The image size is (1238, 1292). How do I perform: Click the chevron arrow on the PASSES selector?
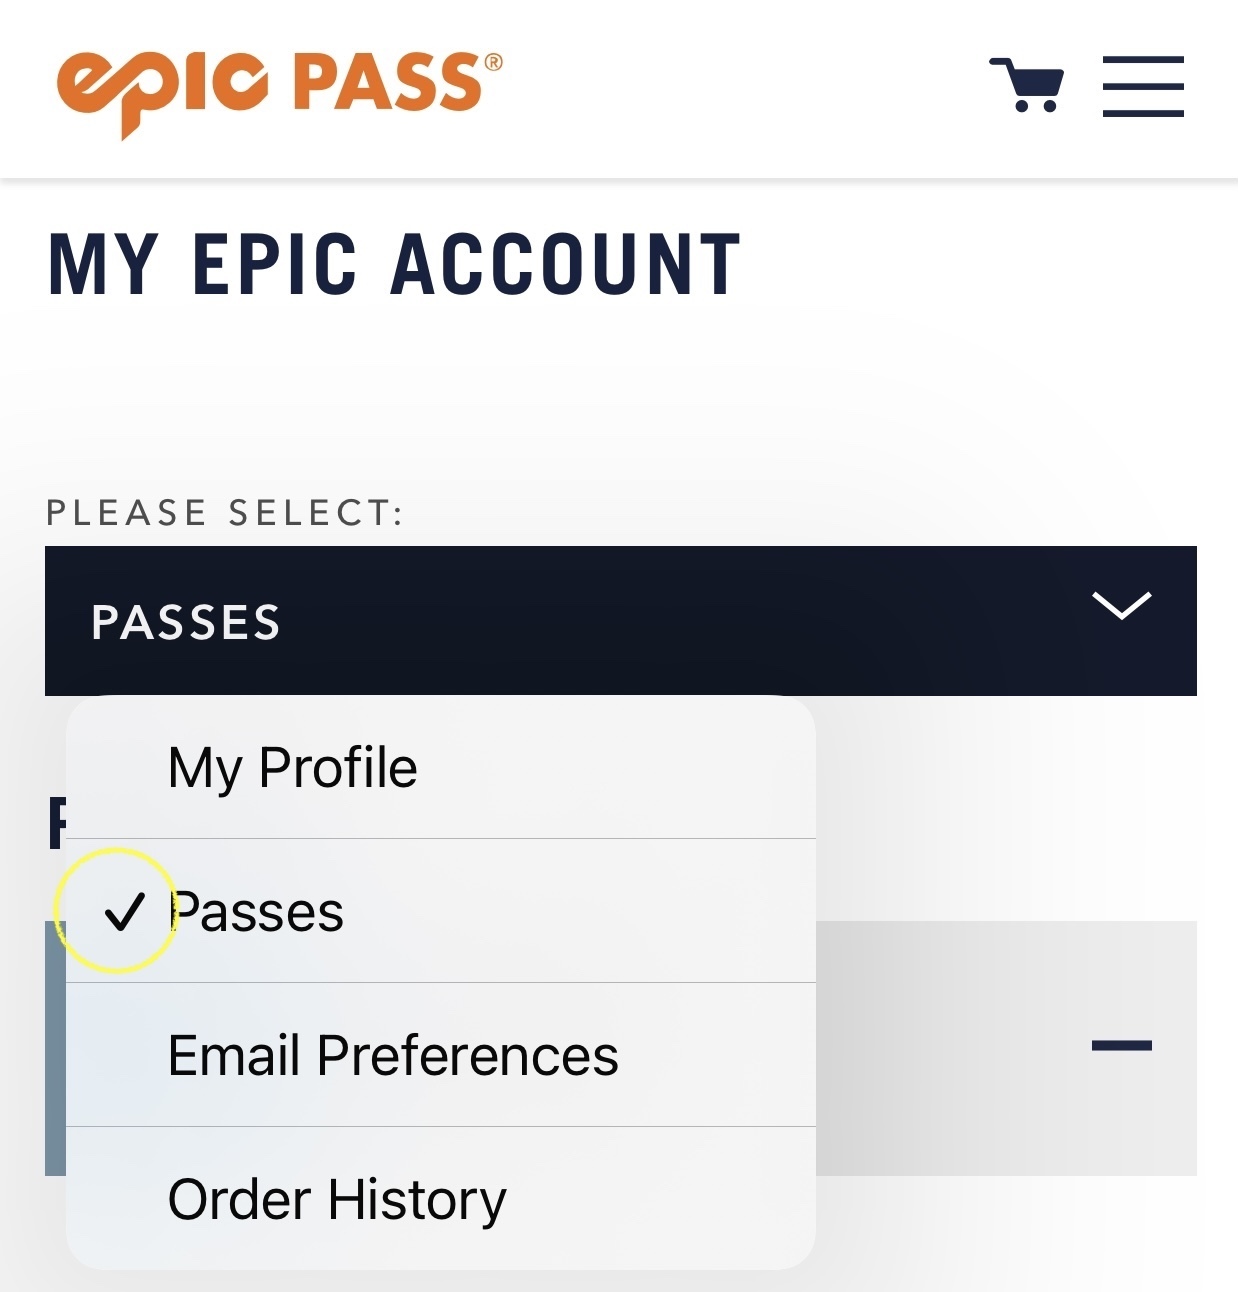[1121, 605]
